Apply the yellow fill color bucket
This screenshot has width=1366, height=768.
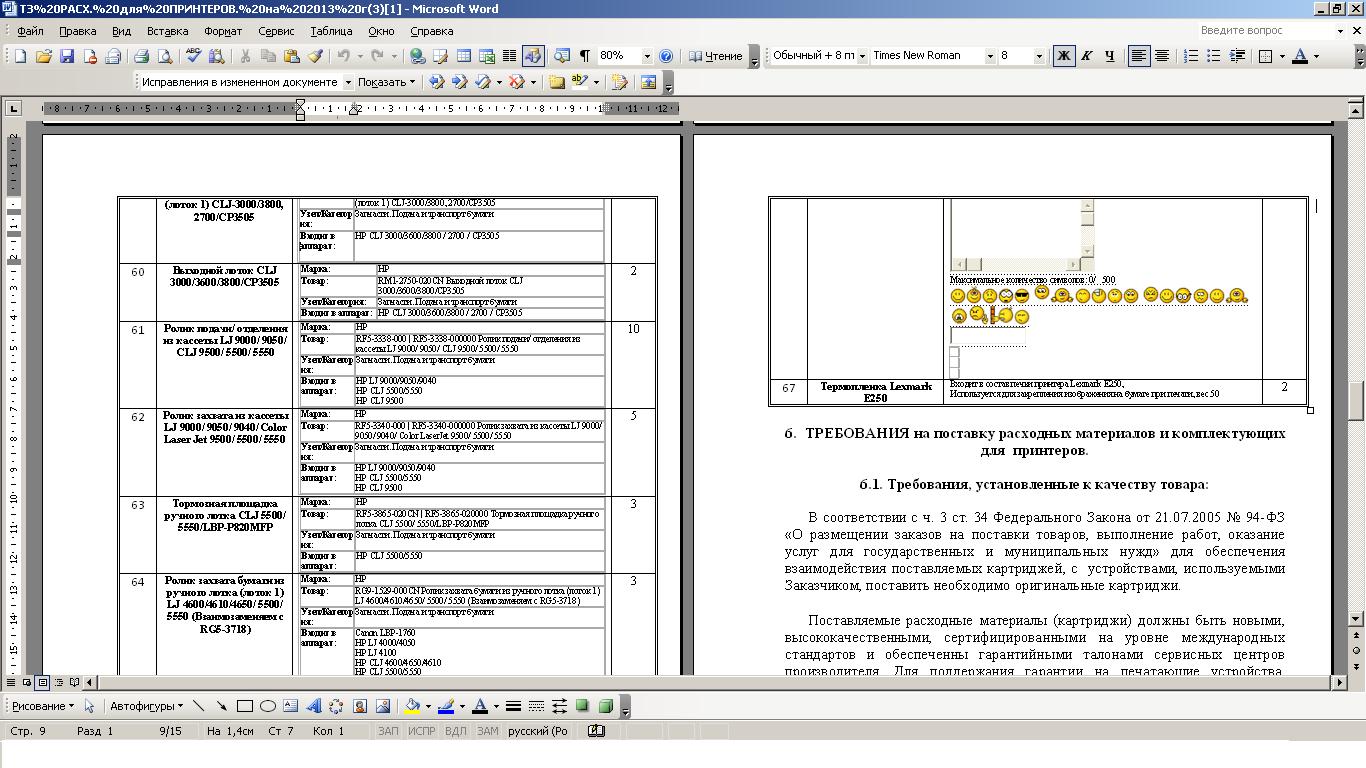click(413, 706)
